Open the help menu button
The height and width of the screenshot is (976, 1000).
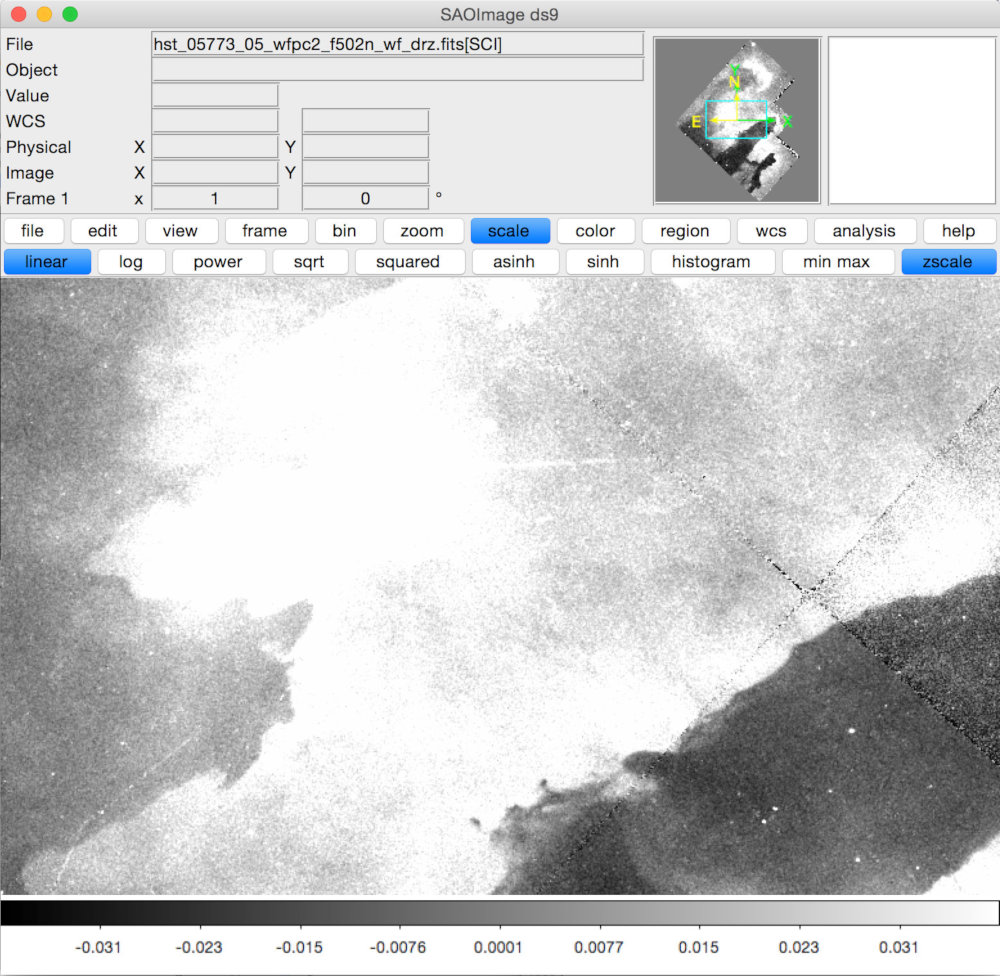tap(959, 231)
